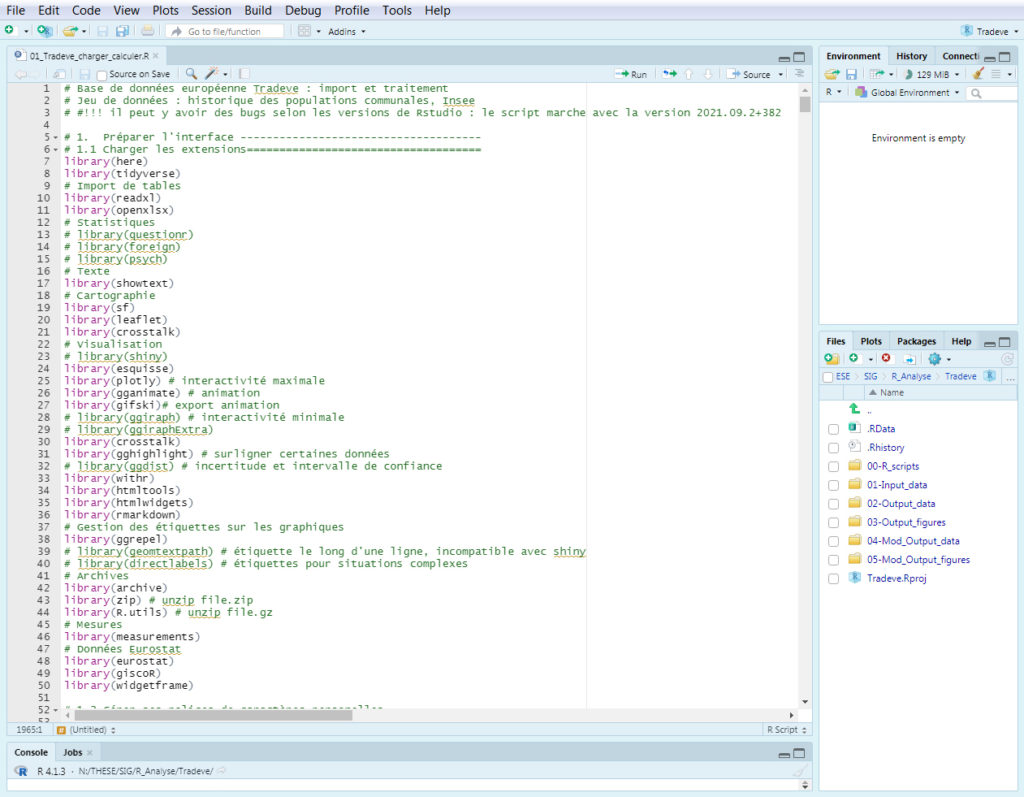Click the Go to file/function search field
The width and height of the screenshot is (1024, 797).
click(225, 31)
